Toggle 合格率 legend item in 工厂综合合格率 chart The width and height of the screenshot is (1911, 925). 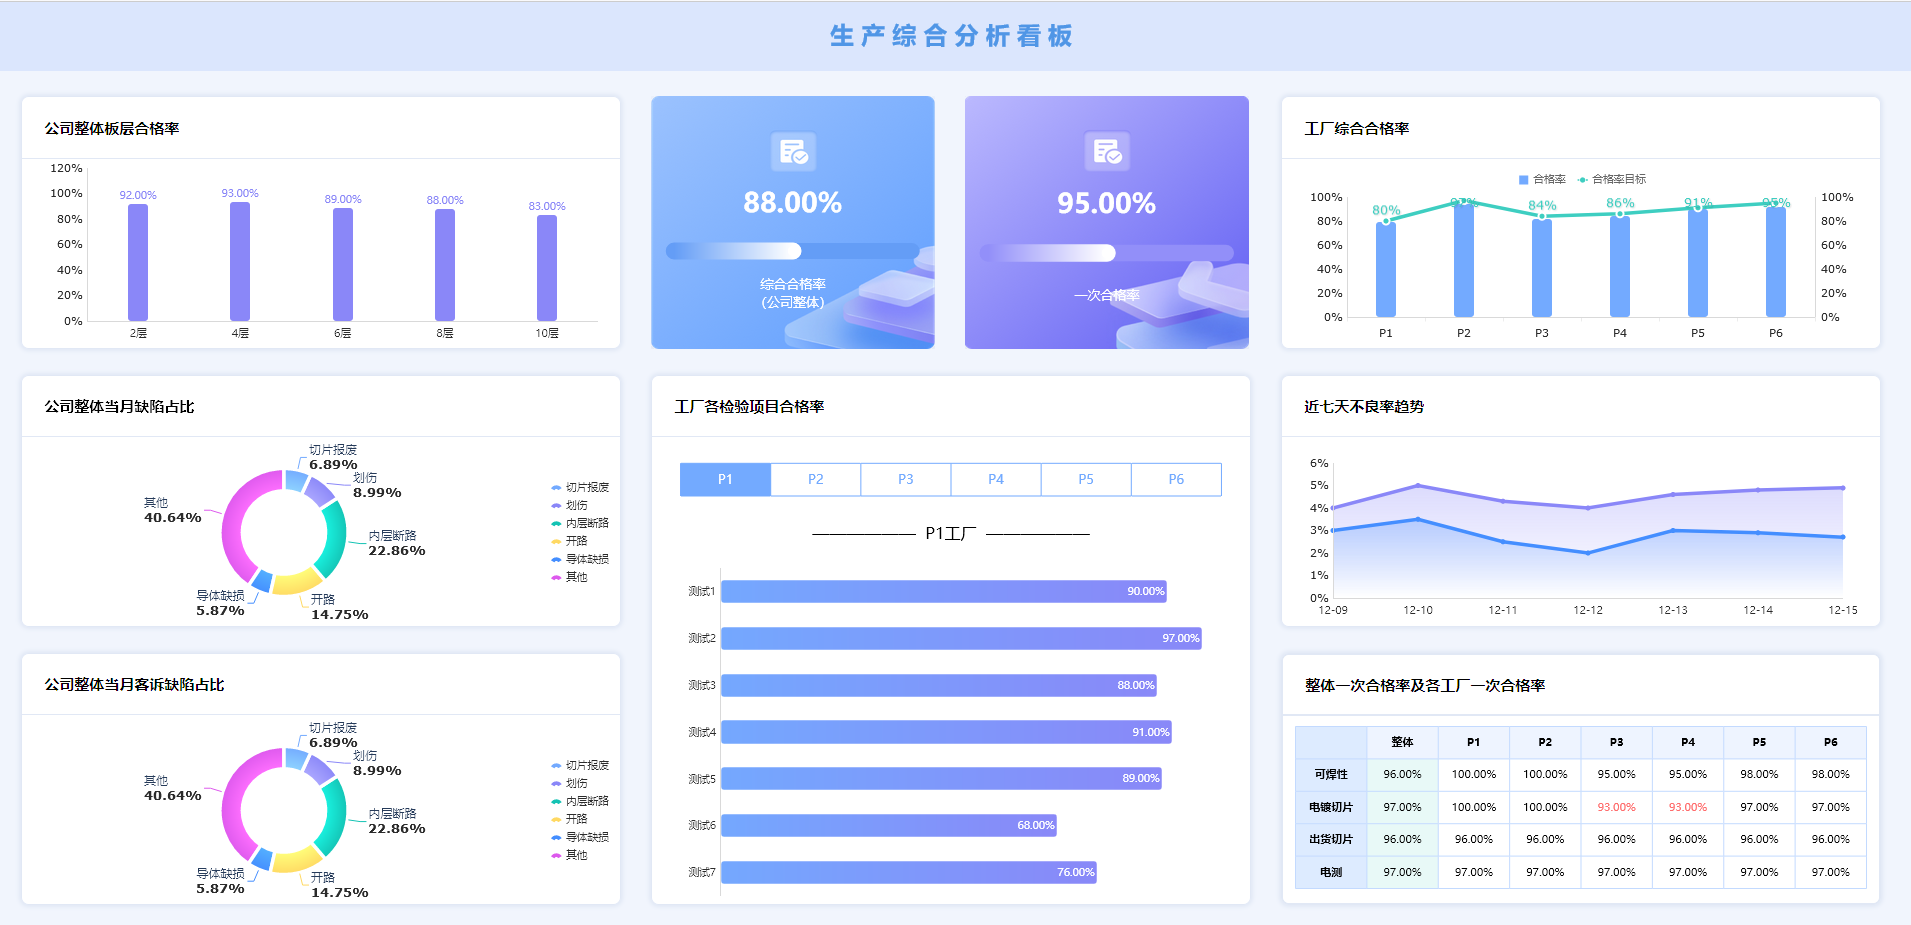1542,179
